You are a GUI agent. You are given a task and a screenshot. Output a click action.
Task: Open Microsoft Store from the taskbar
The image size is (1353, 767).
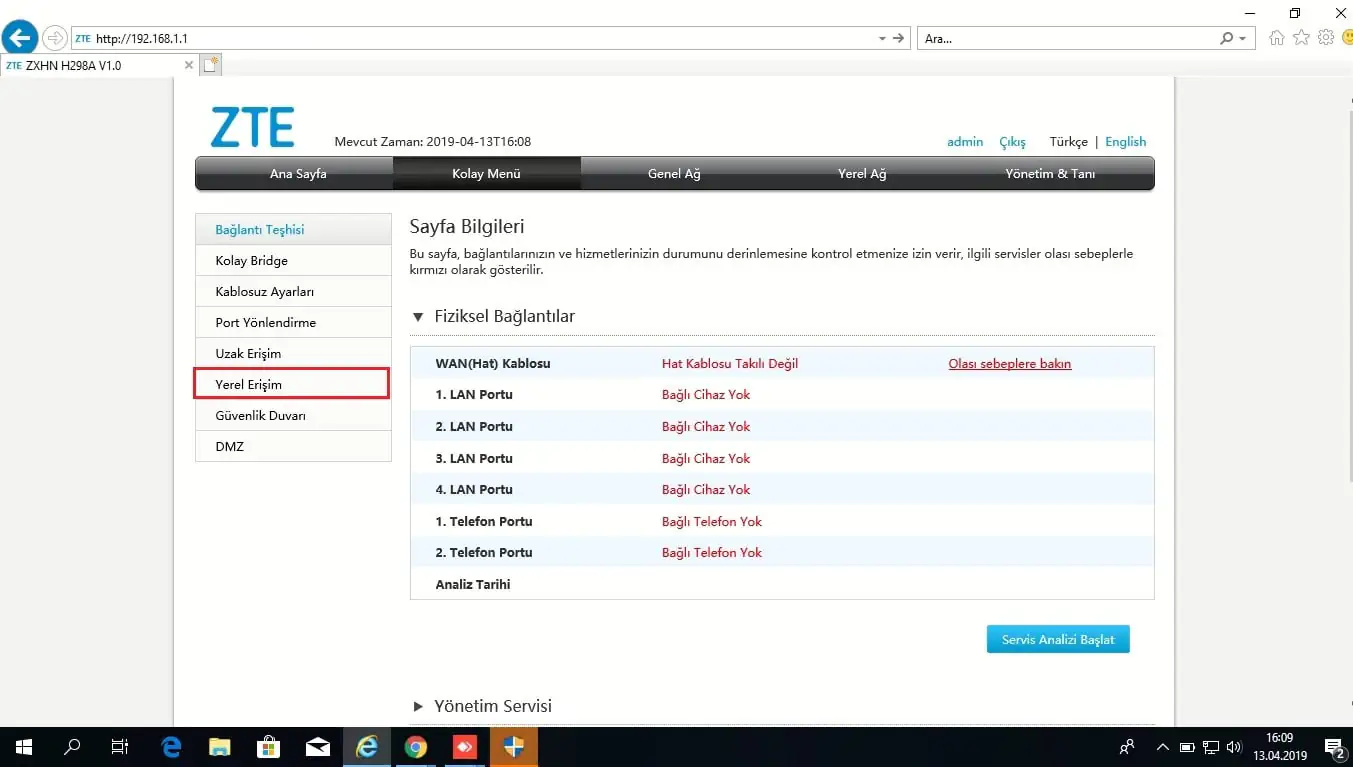[269, 747]
